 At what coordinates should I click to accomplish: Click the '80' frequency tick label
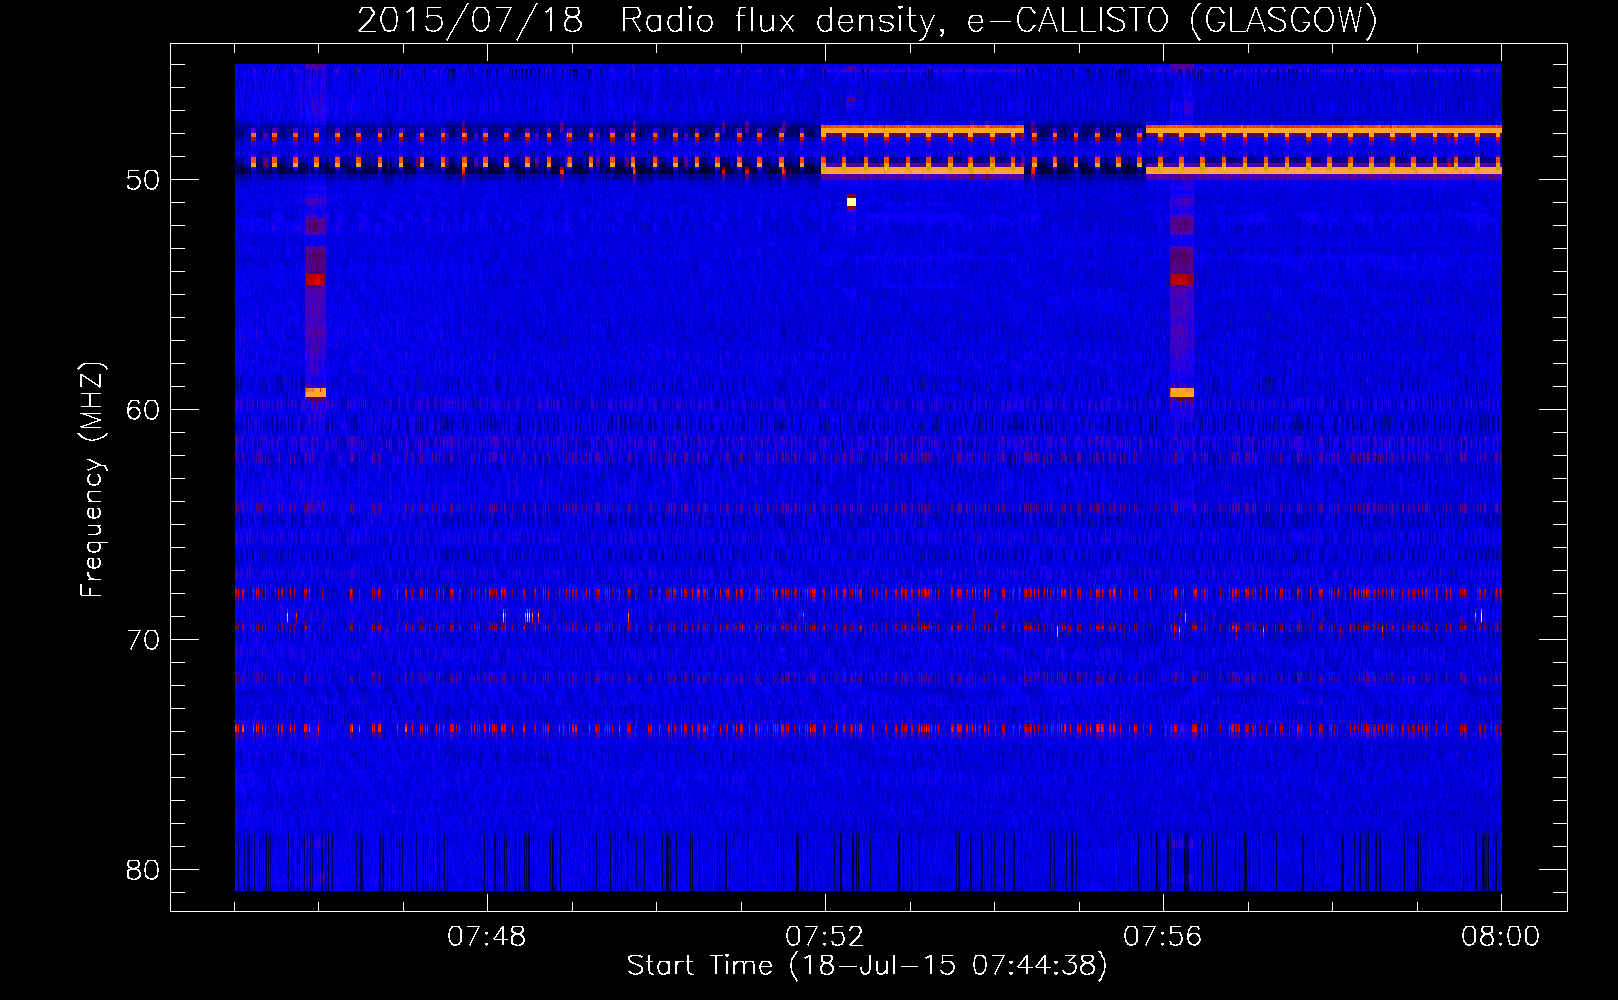click(143, 870)
